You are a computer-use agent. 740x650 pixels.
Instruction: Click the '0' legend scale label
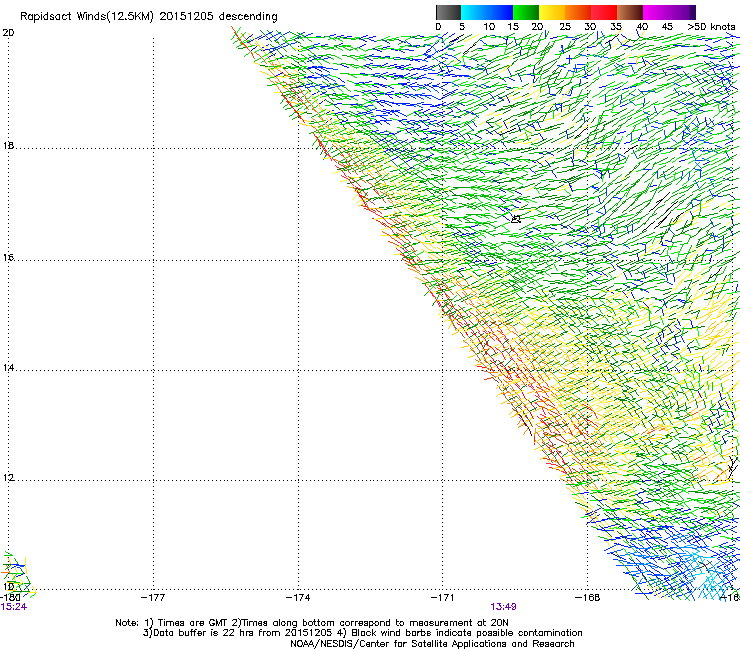pos(438,27)
